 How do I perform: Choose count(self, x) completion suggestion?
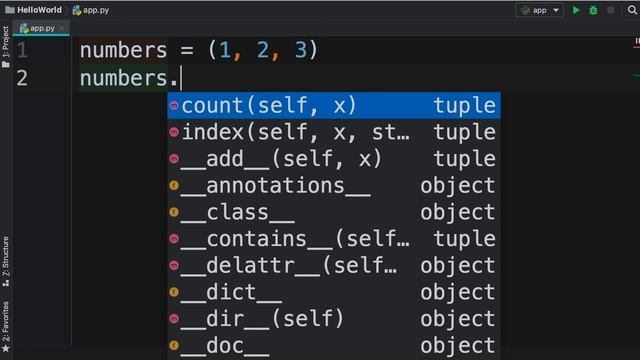[x=334, y=106]
